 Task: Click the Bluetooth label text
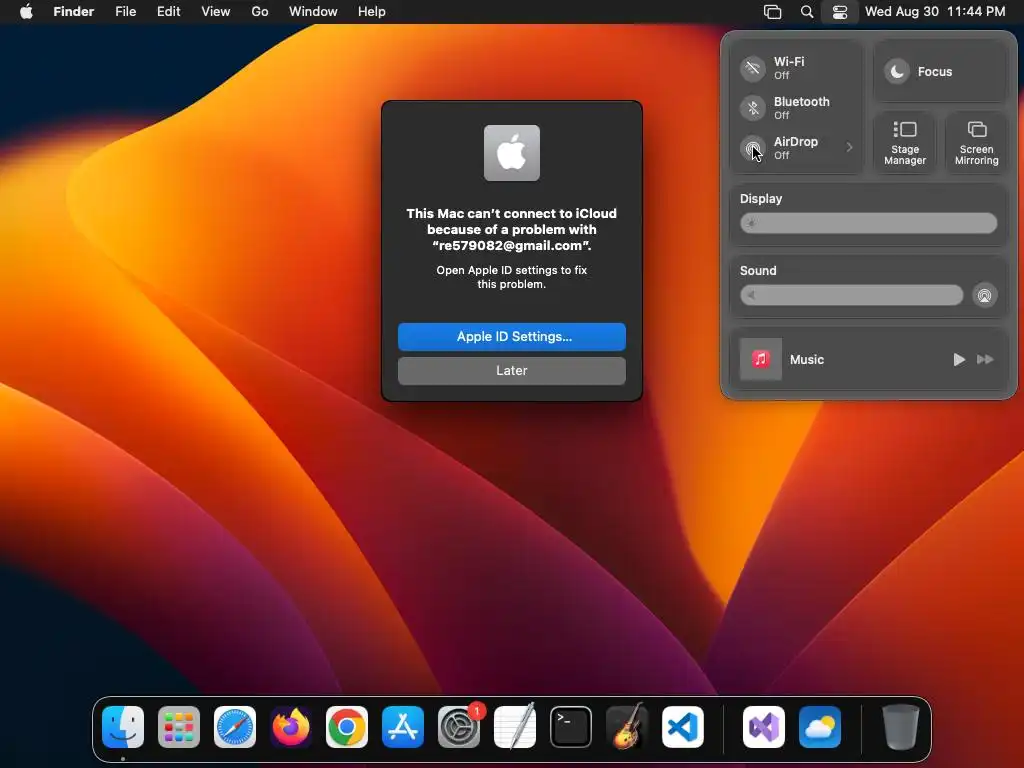point(802,101)
